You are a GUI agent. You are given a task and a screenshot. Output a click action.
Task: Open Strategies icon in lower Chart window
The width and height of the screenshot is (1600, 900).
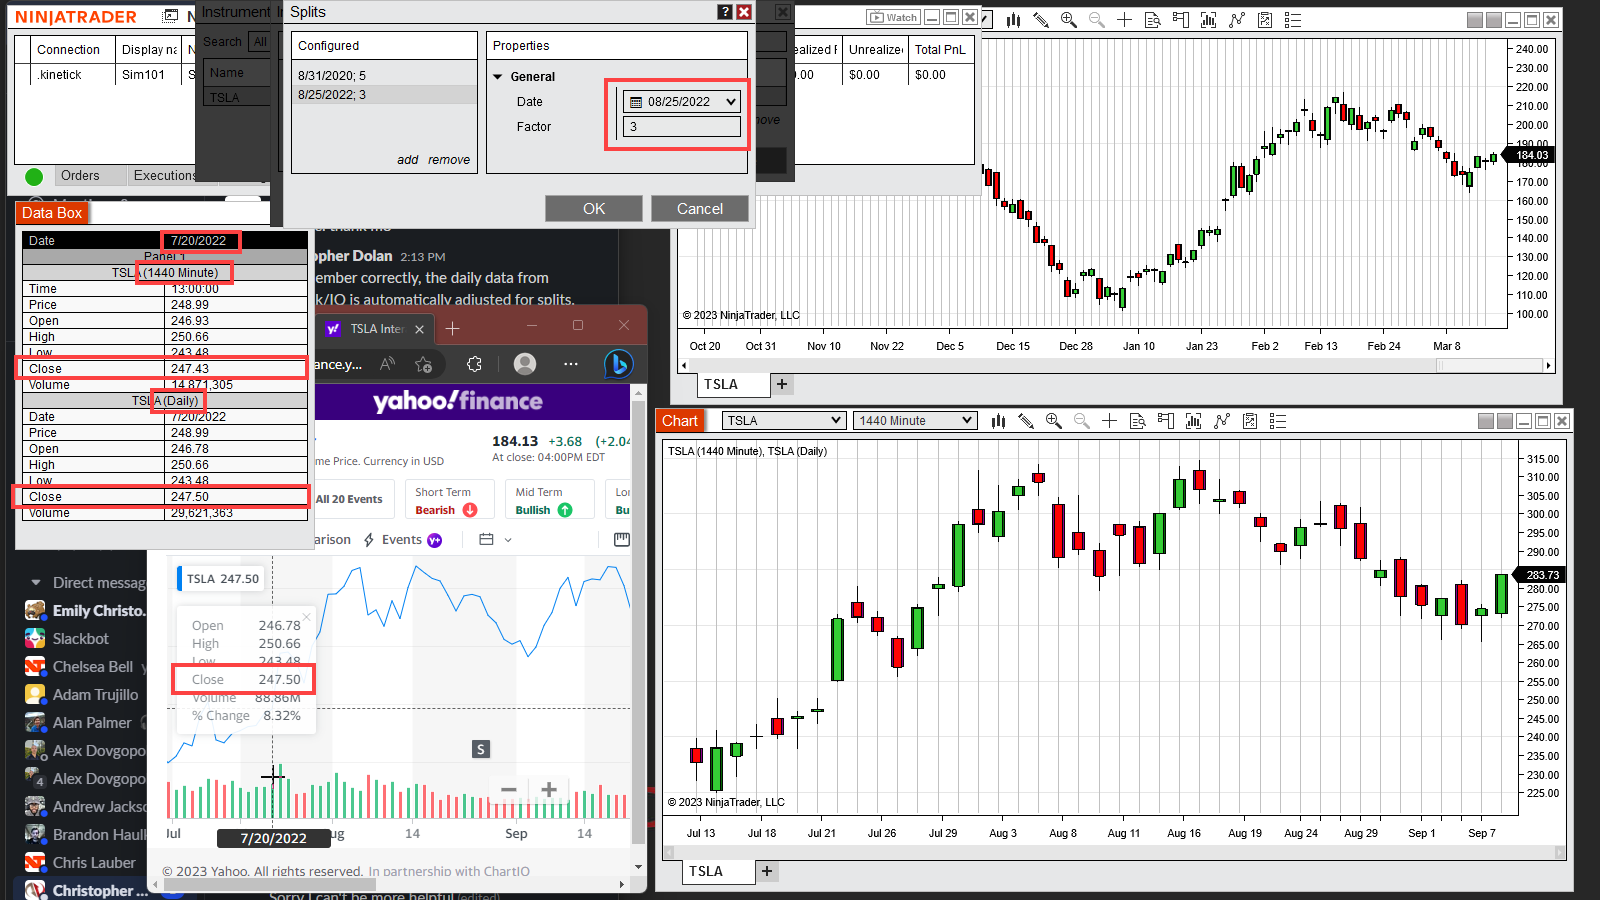1250,421
